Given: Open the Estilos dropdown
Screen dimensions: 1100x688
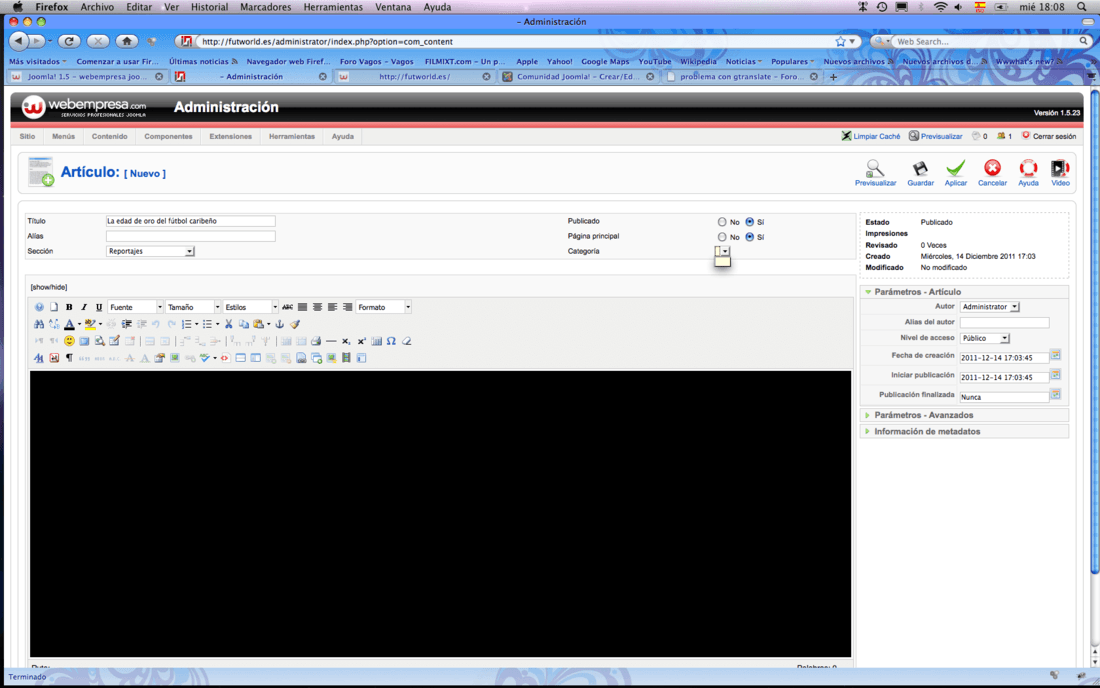Looking at the screenshot, I should tap(250, 307).
